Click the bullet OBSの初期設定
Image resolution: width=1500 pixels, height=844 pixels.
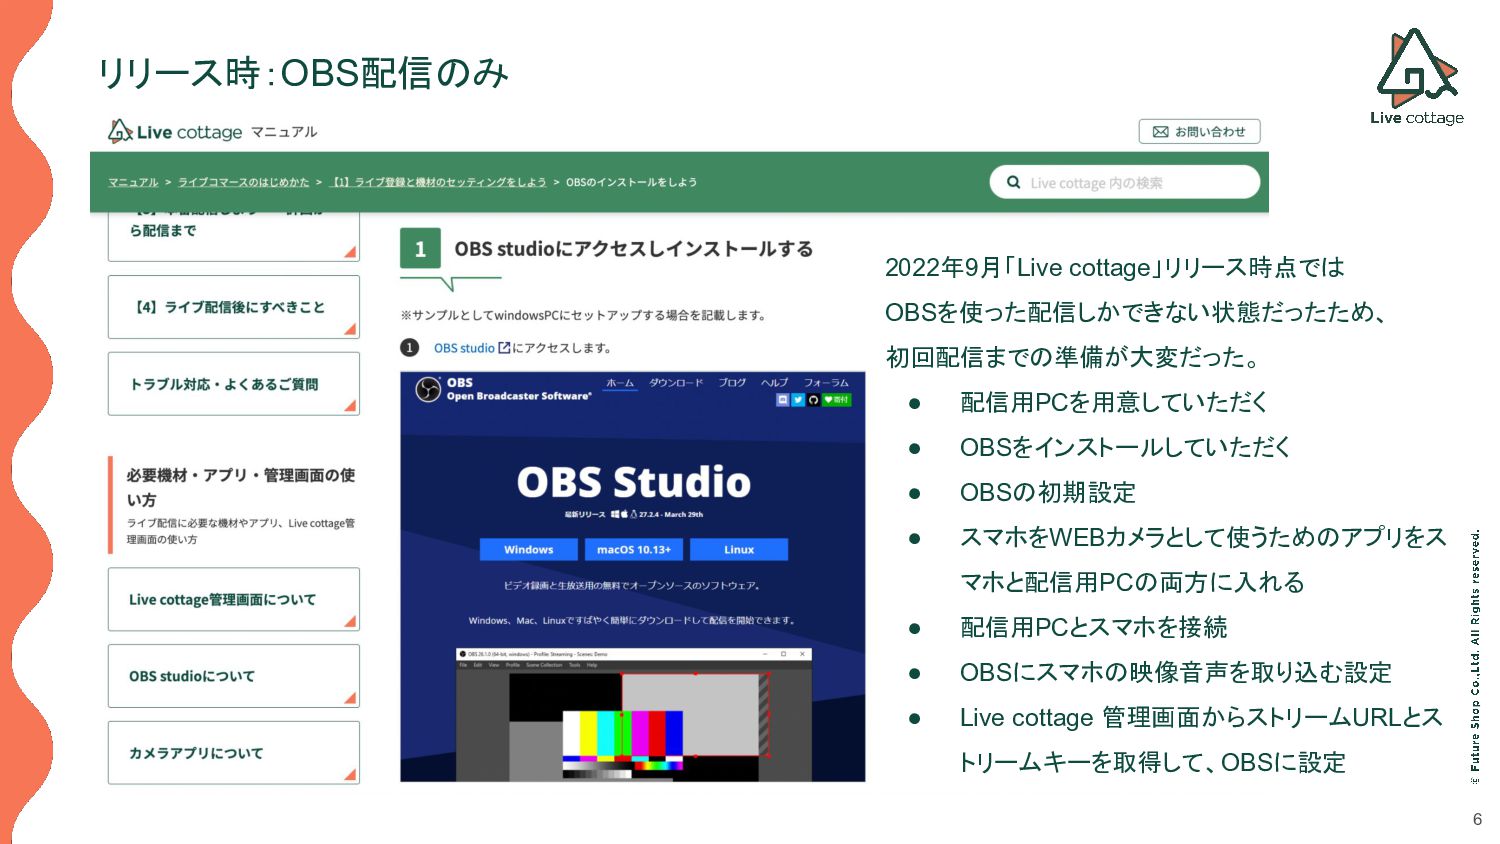tap(1048, 492)
